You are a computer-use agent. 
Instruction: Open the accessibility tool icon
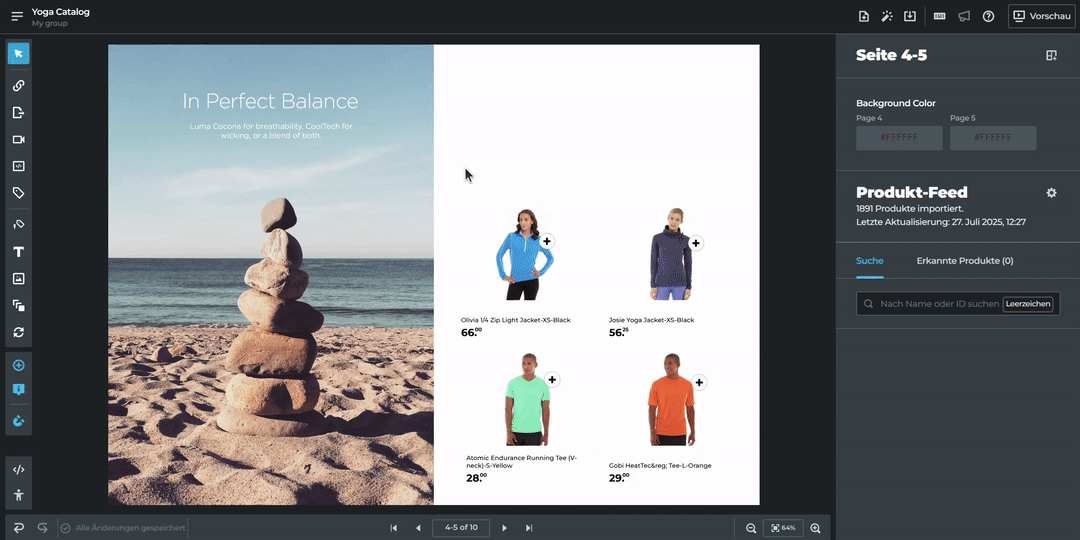[x=18, y=495]
